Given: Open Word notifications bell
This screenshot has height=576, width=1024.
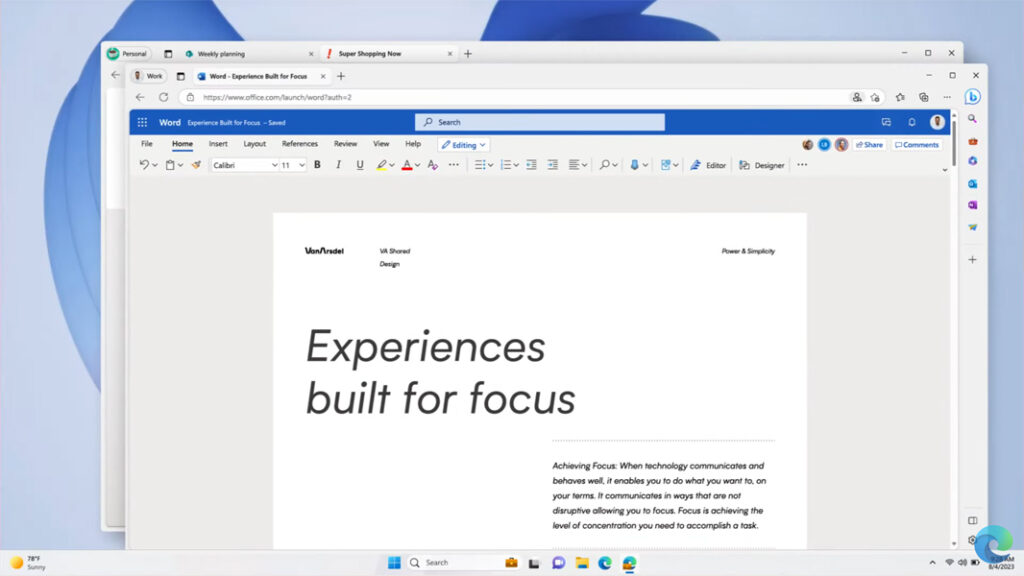Looking at the screenshot, I should coord(911,121).
